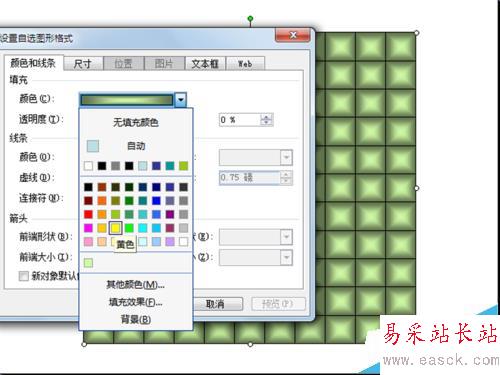Click the fill color gradient preview box
500x375 pixels.
click(x=127, y=100)
